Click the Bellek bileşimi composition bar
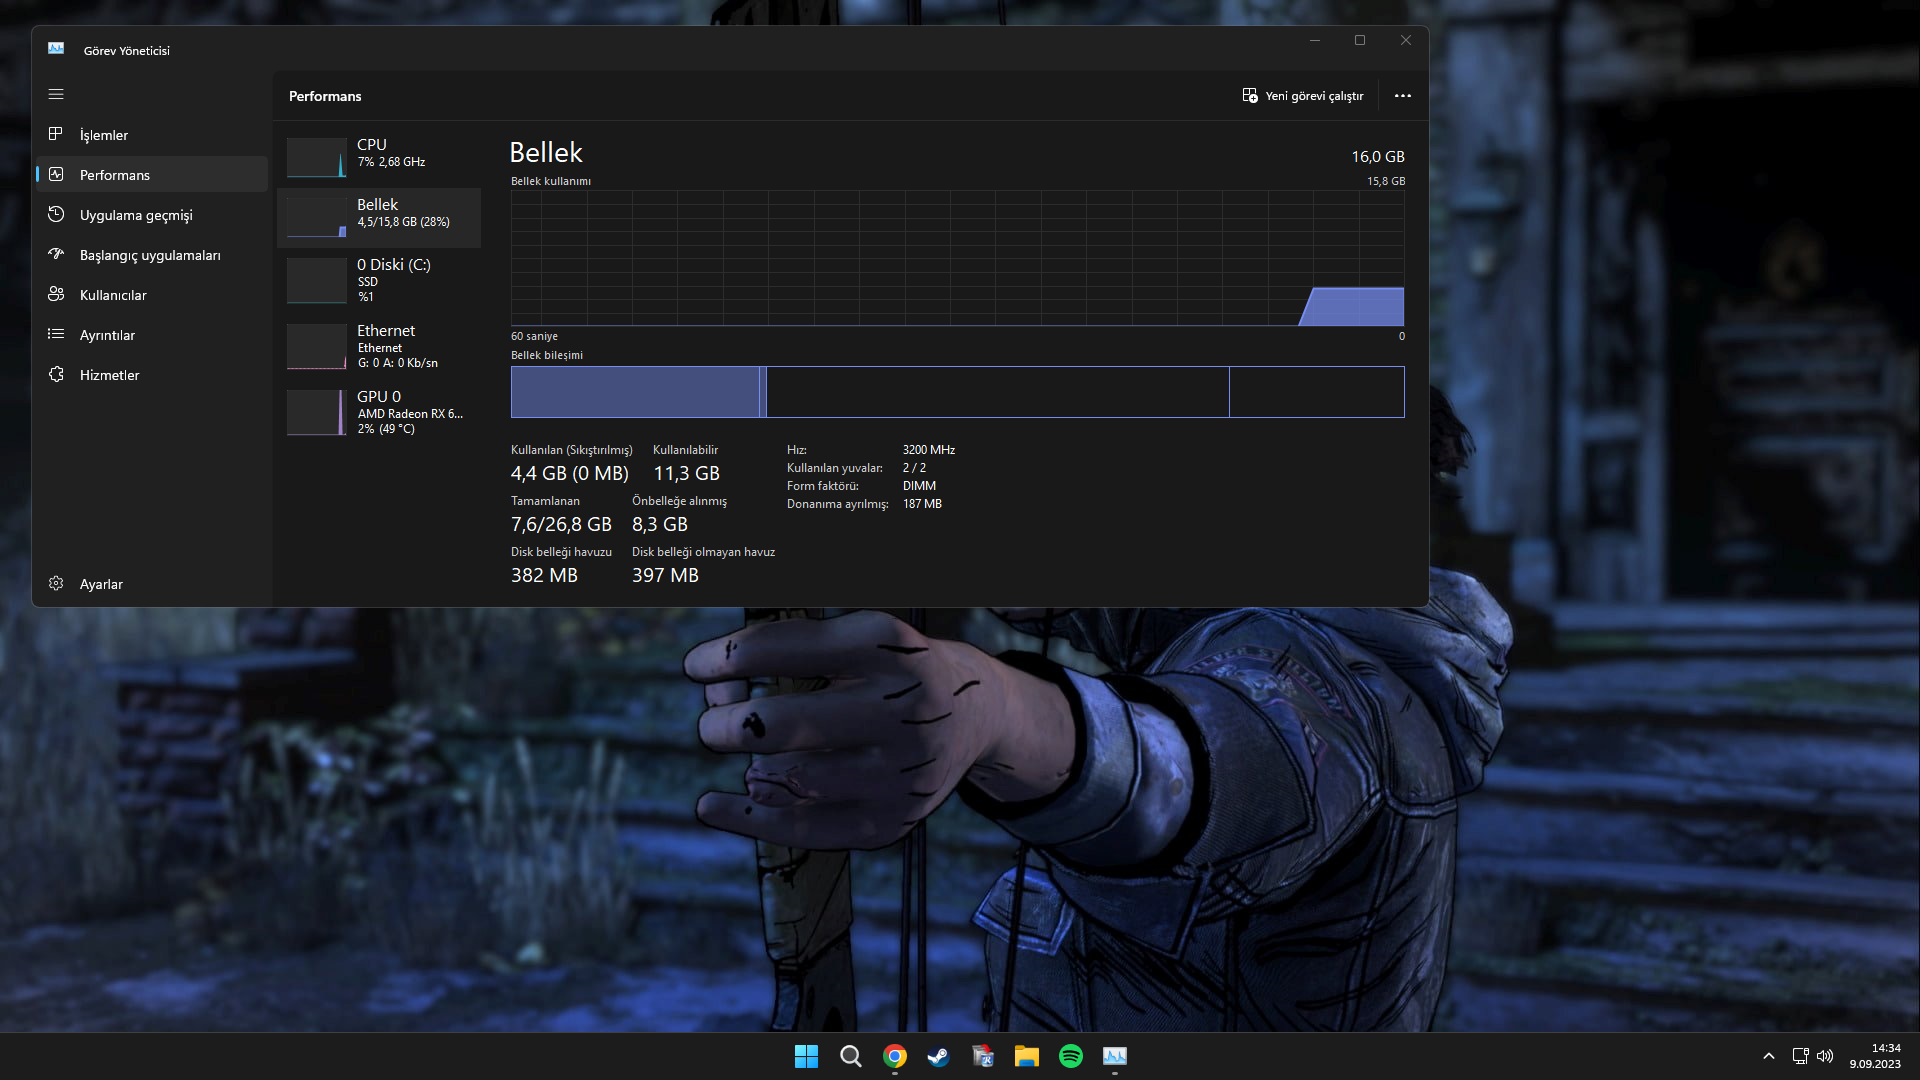This screenshot has height=1080, width=1920. tap(957, 392)
